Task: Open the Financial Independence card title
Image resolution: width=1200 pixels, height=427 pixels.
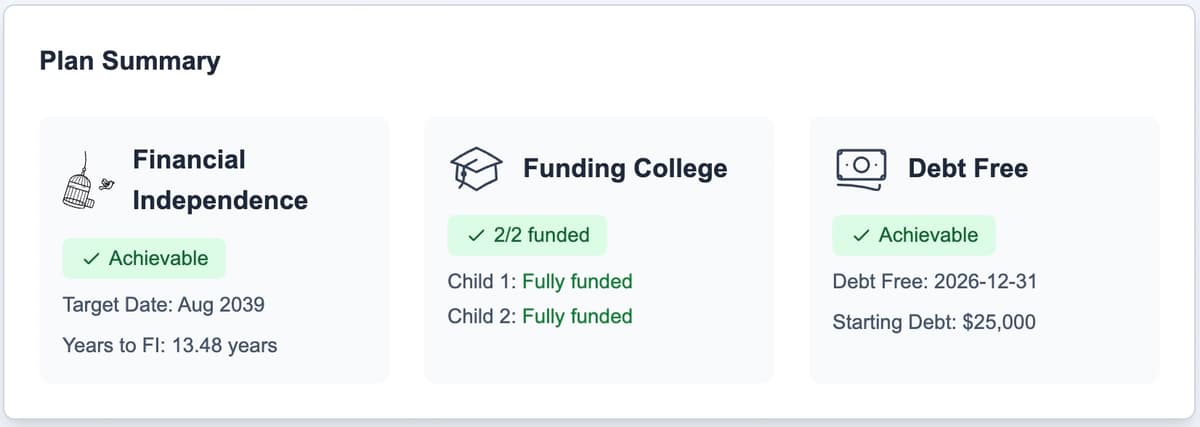Action: (219, 180)
